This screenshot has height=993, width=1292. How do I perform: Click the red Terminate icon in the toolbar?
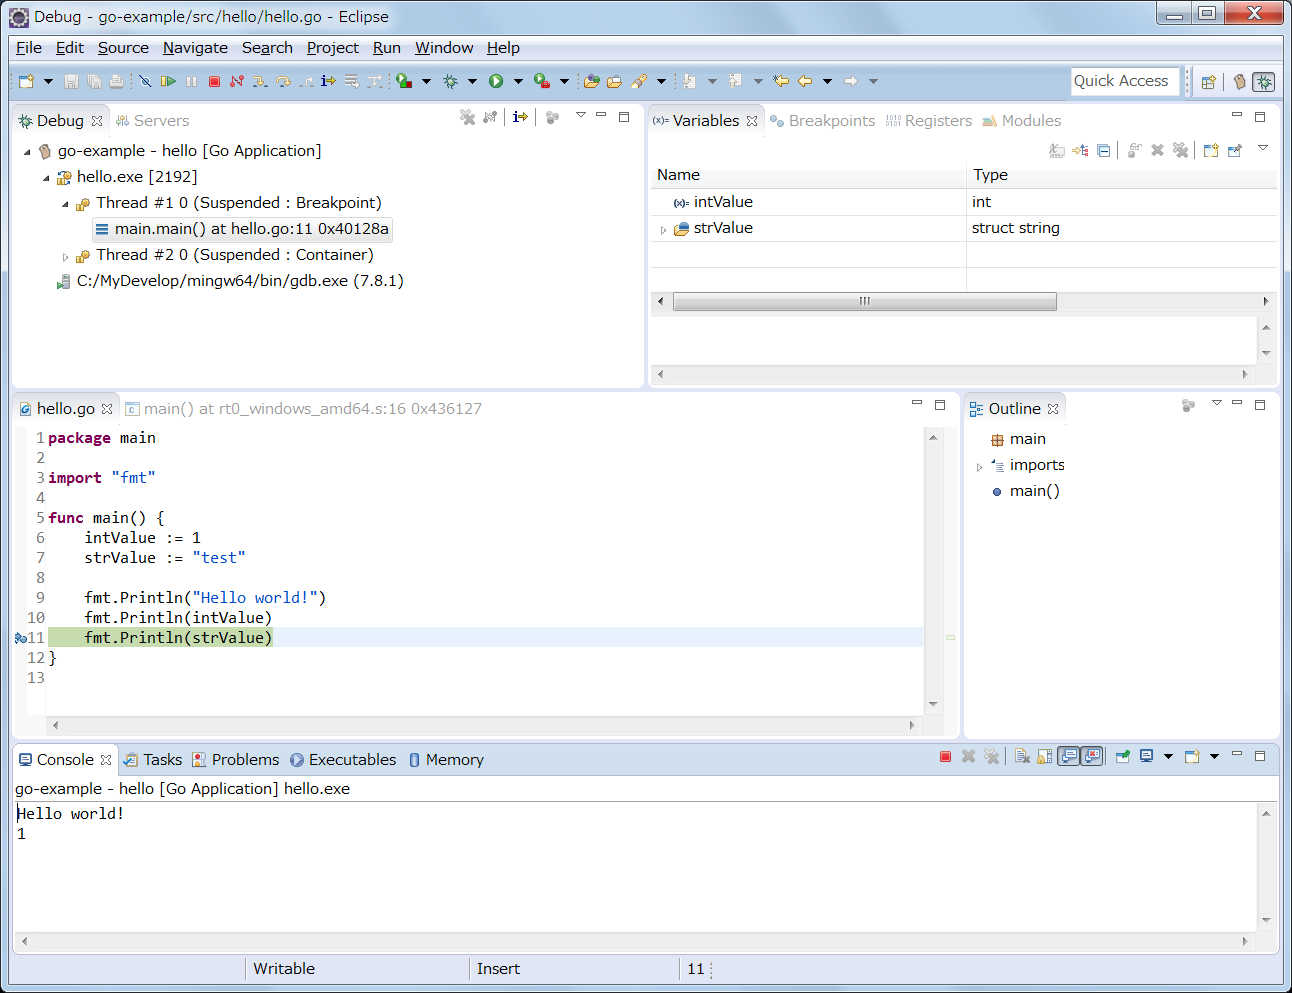coord(214,81)
